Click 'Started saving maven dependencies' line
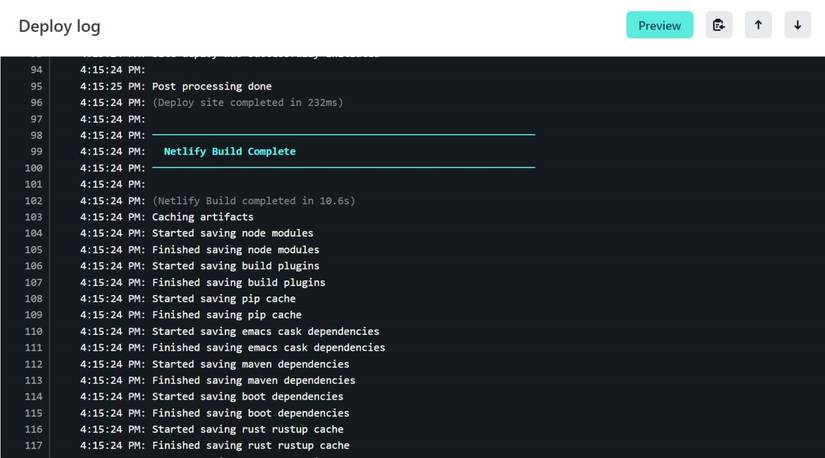 tap(250, 364)
